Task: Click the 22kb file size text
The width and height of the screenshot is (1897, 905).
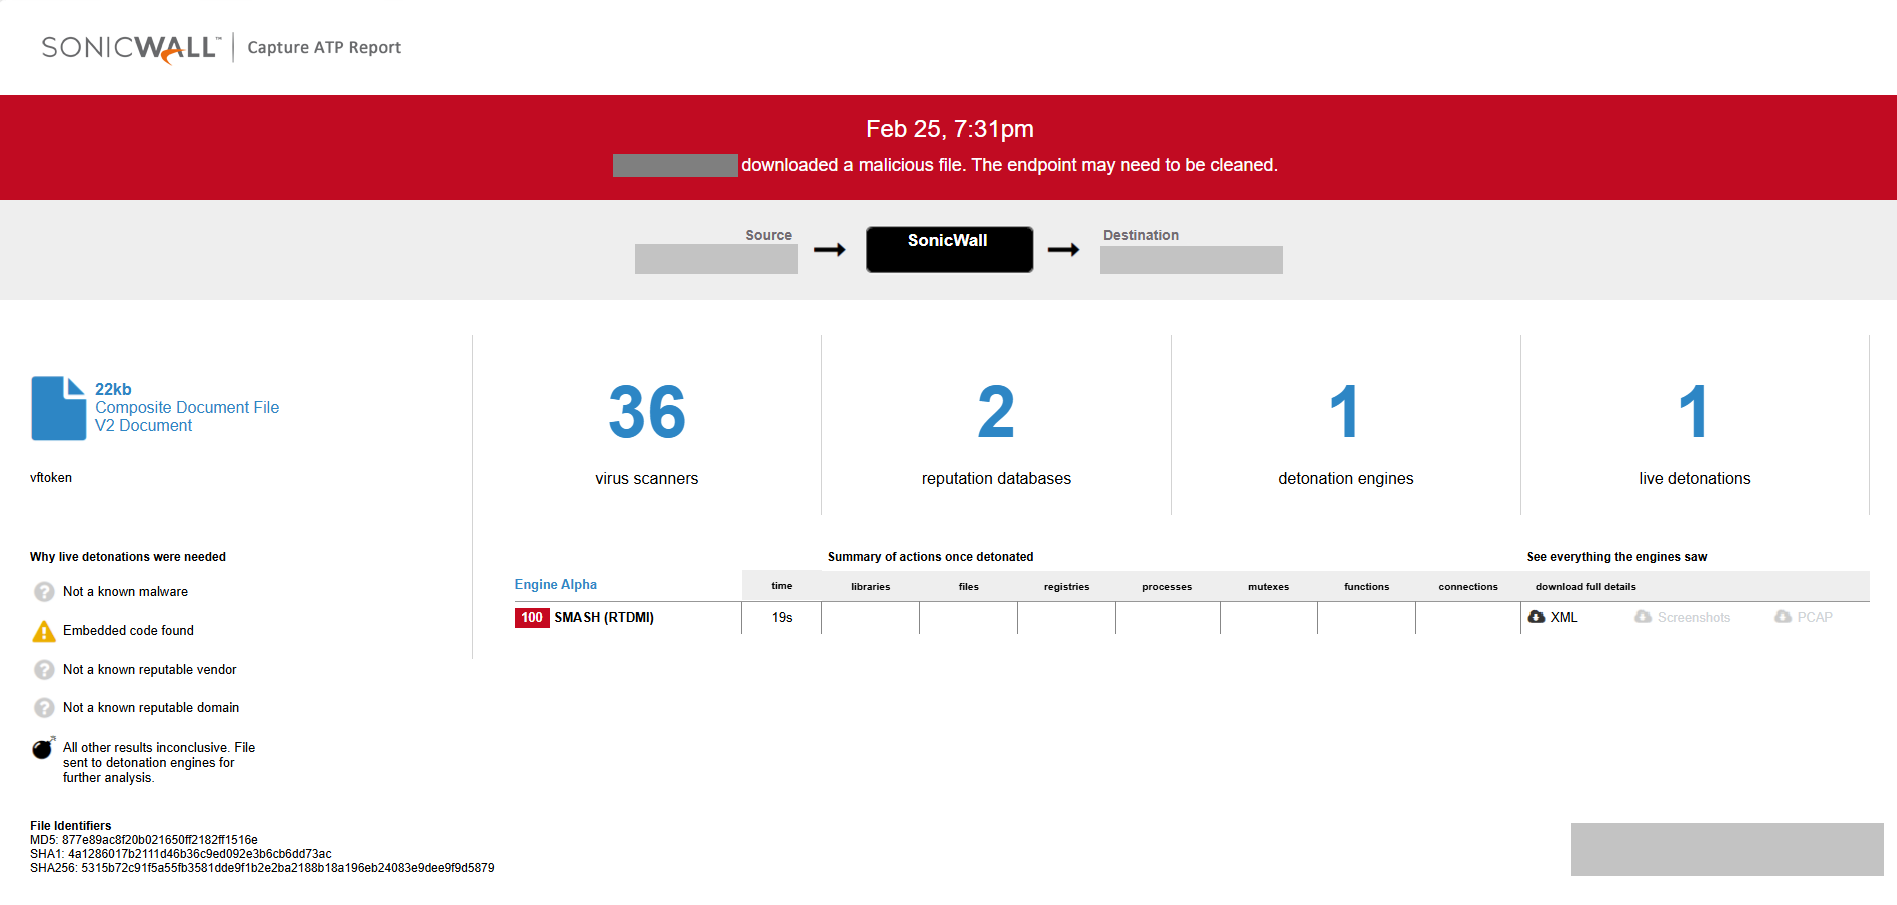Action: click(113, 389)
